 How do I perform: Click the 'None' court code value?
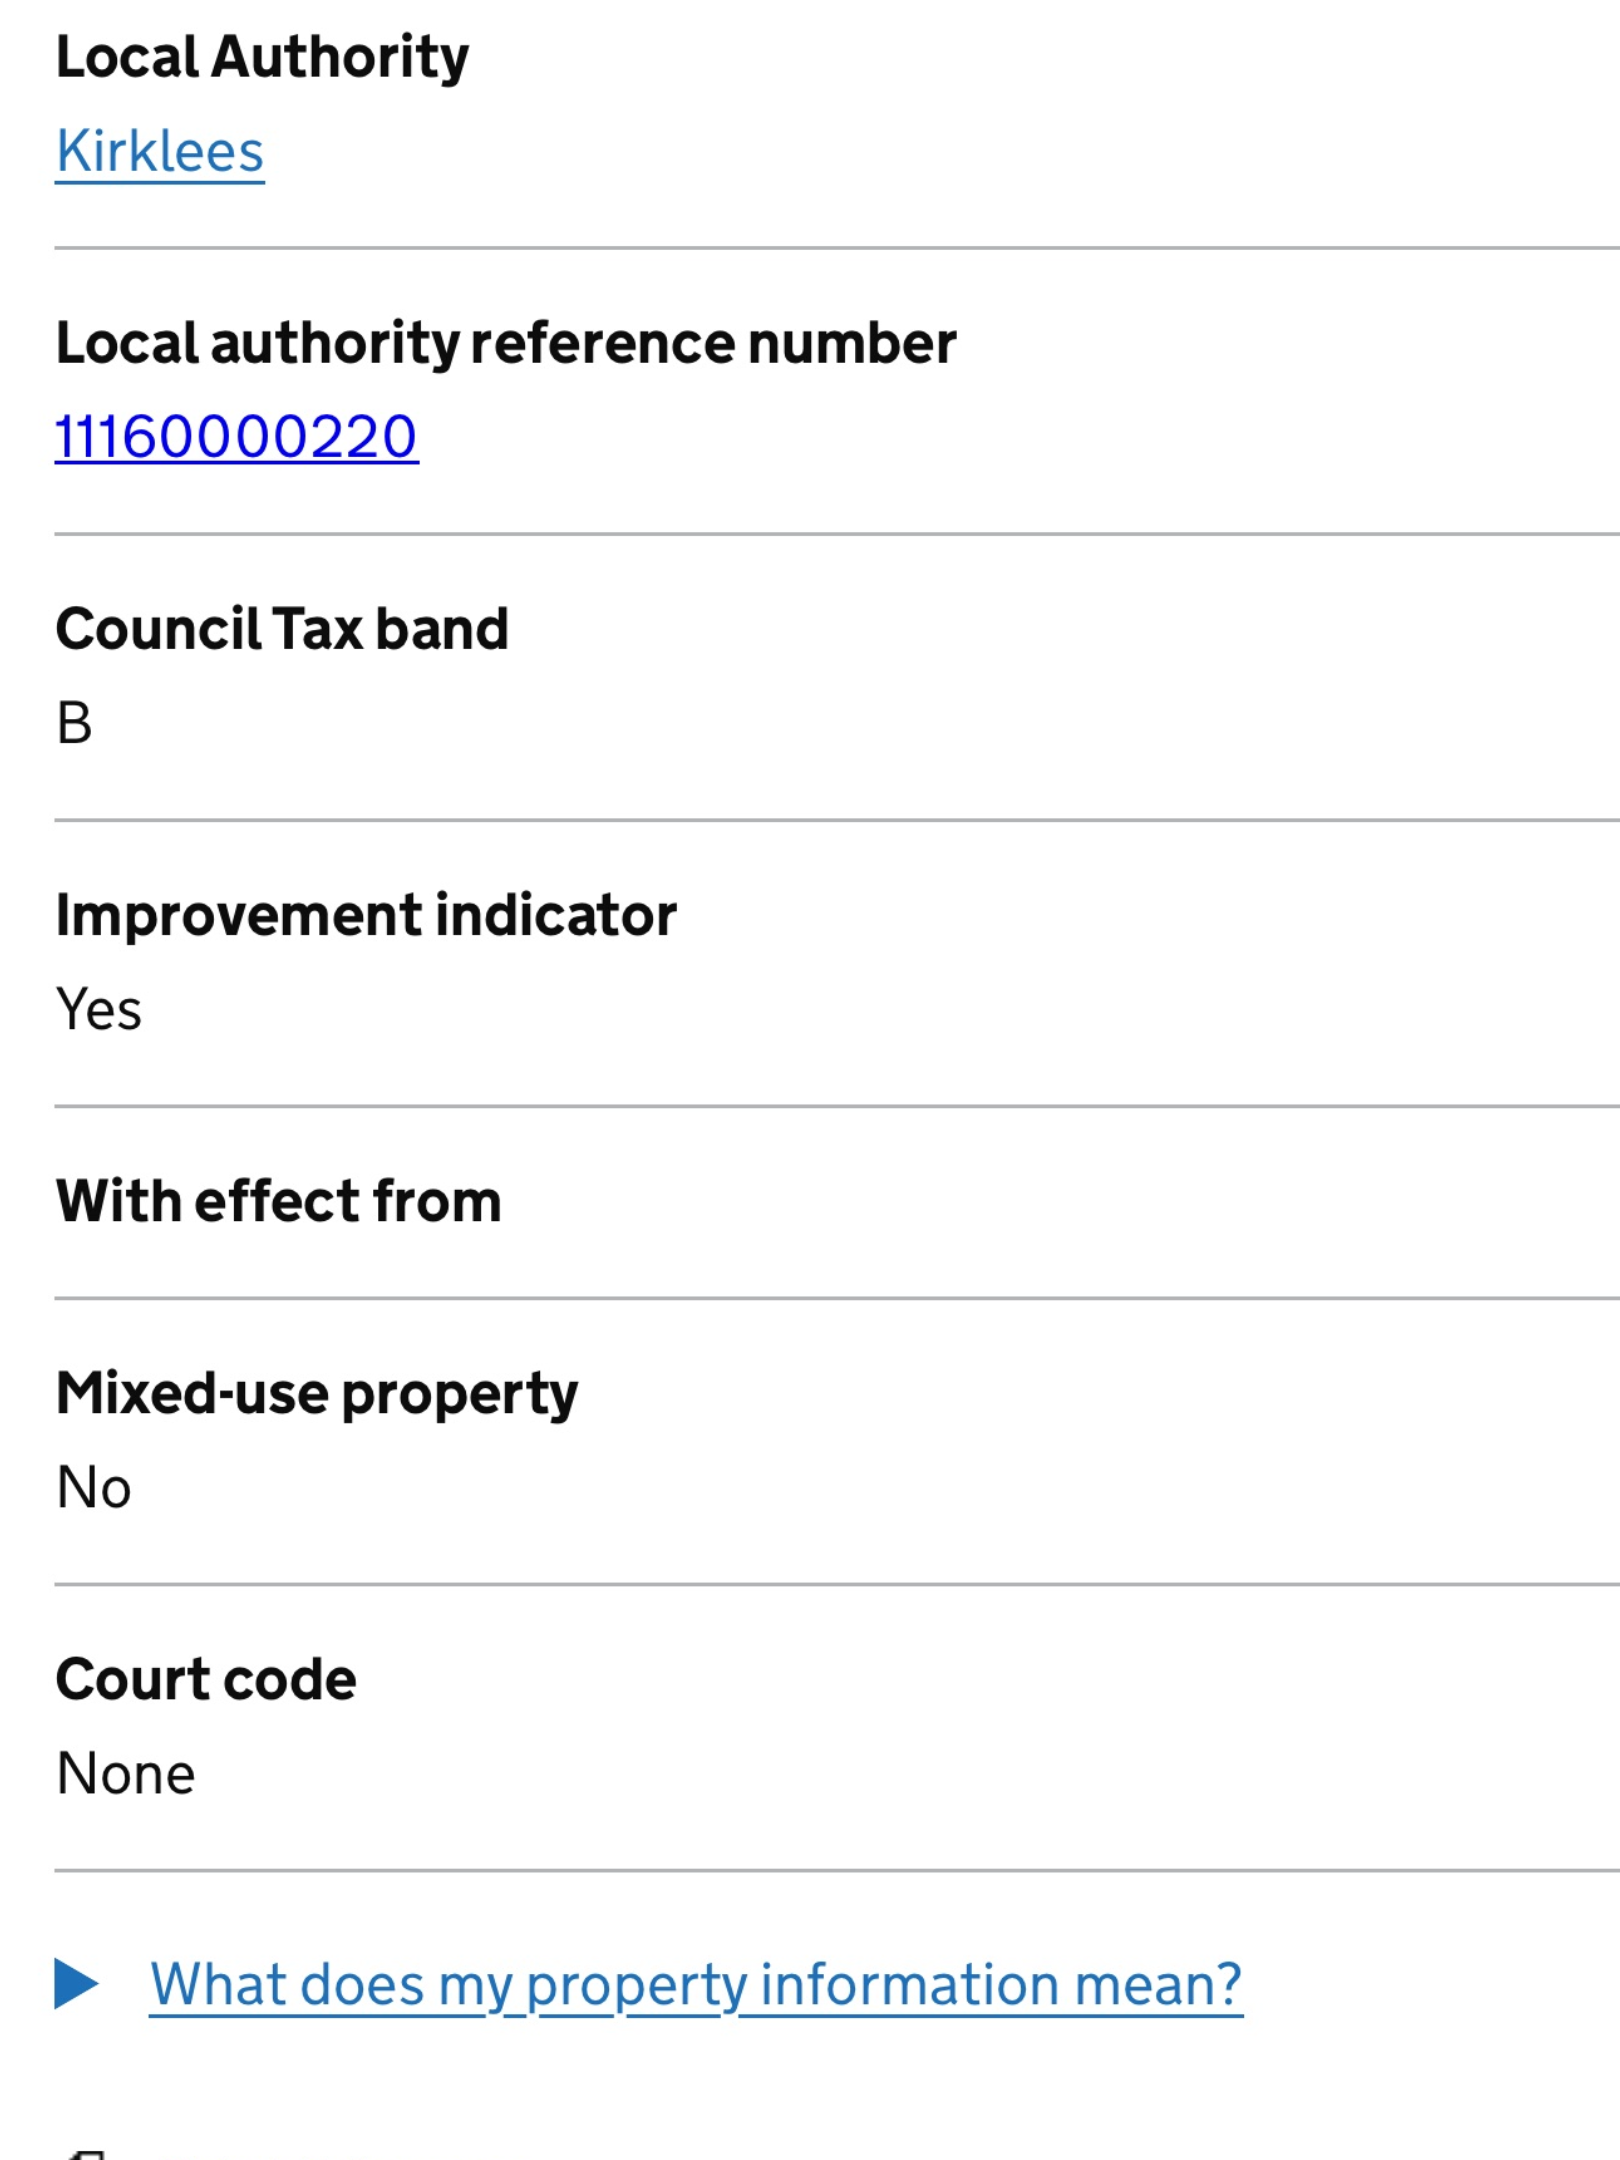[x=126, y=1774]
